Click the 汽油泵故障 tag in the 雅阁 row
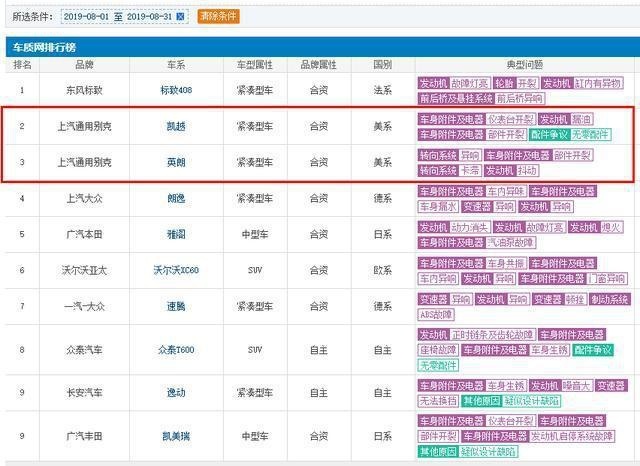The width and height of the screenshot is (640, 466). (510, 242)
